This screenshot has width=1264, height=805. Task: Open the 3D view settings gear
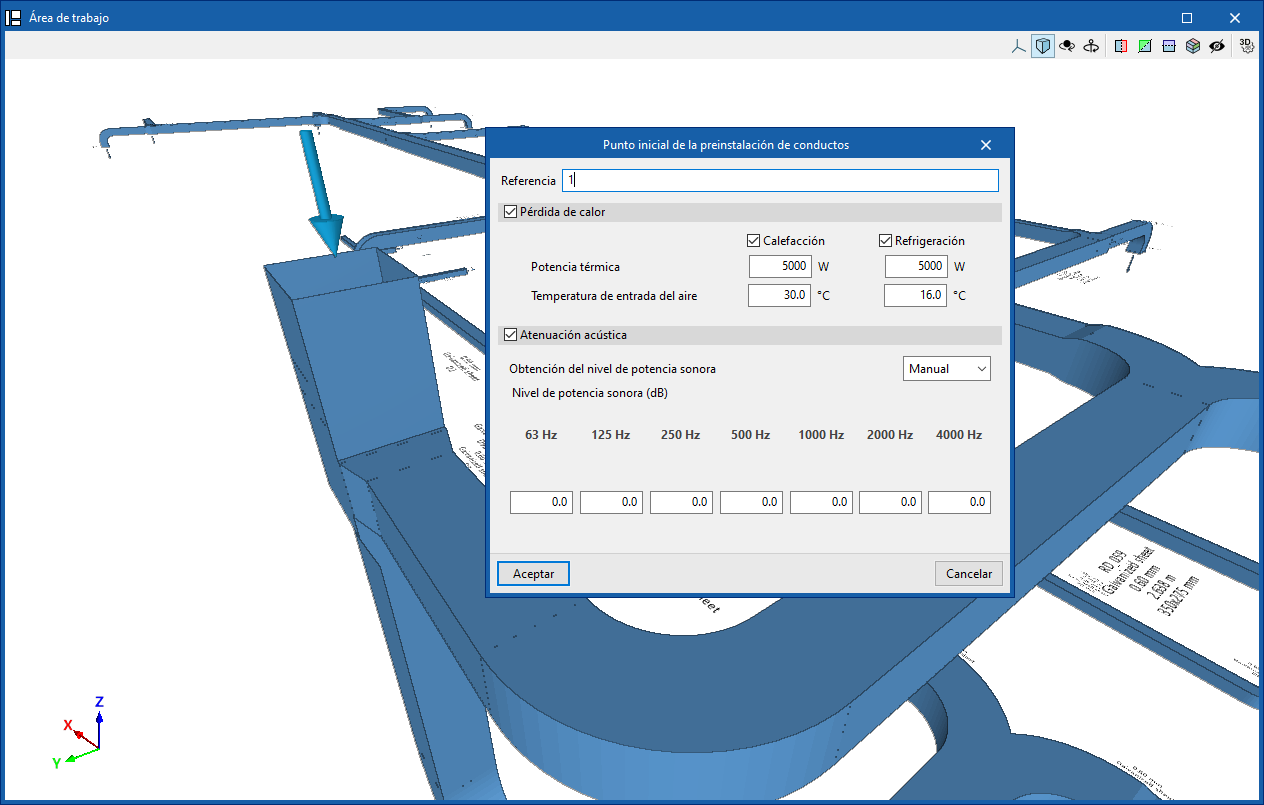point(1247,46)
